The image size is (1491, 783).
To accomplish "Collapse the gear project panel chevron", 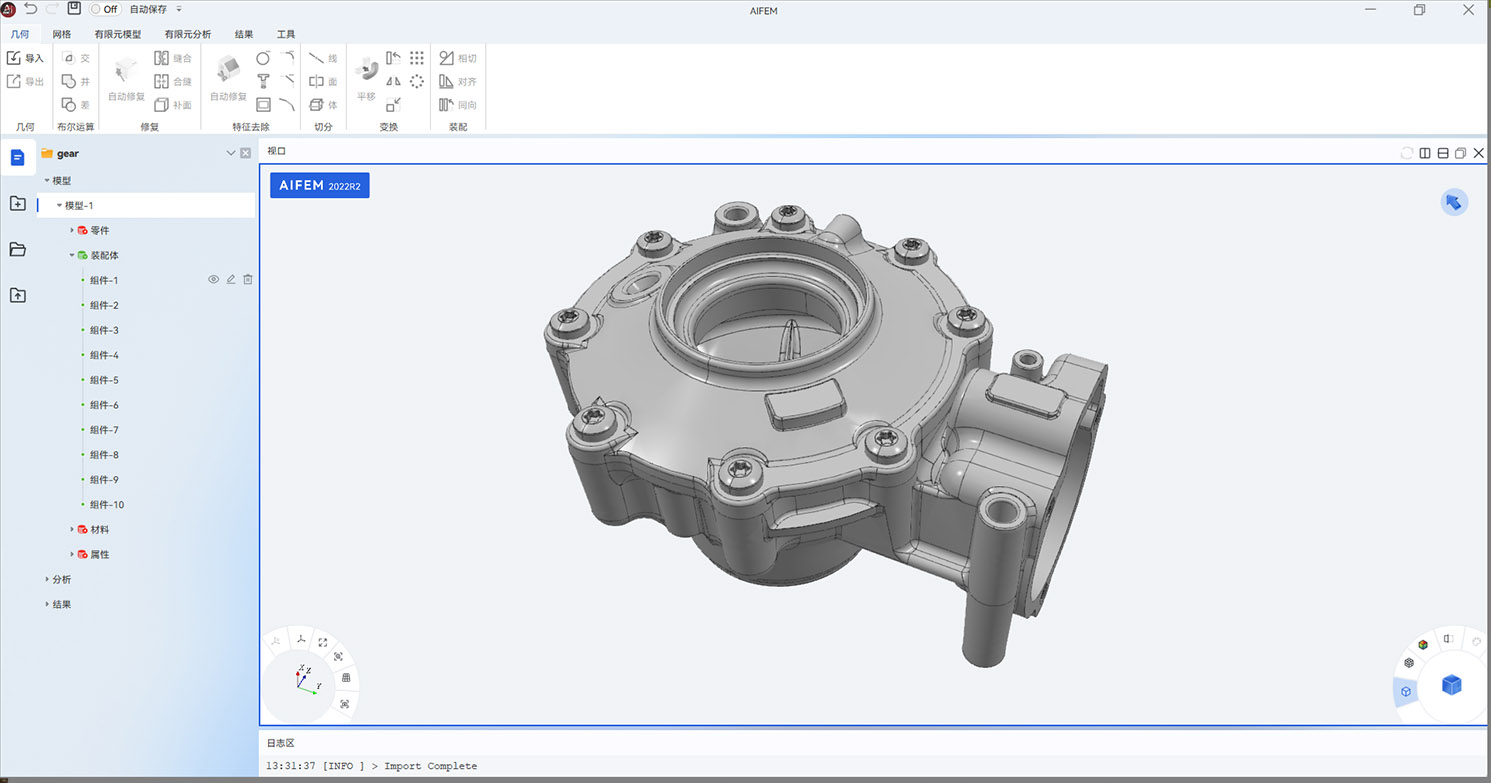I will click(231, 153).
